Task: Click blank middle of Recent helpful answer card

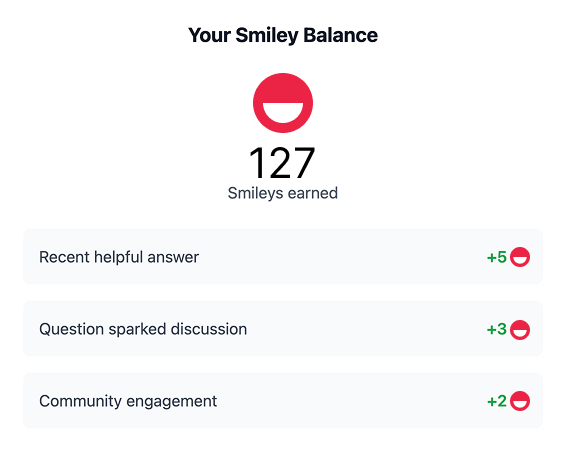Action: (x=342, y=257)
